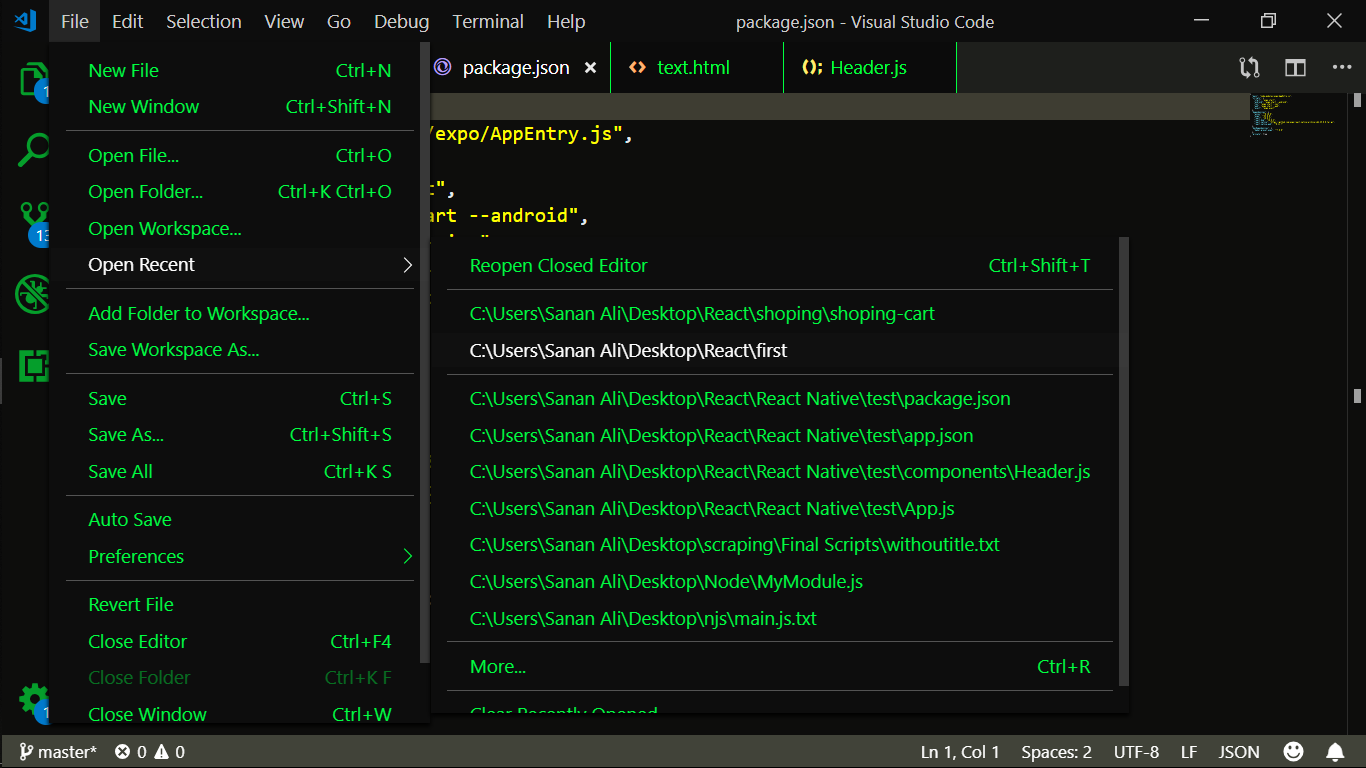The height and width of the screenshot is (768, 1366).
Task: Click Spaces: 2 indentation setting
Action: (1056, 751)
